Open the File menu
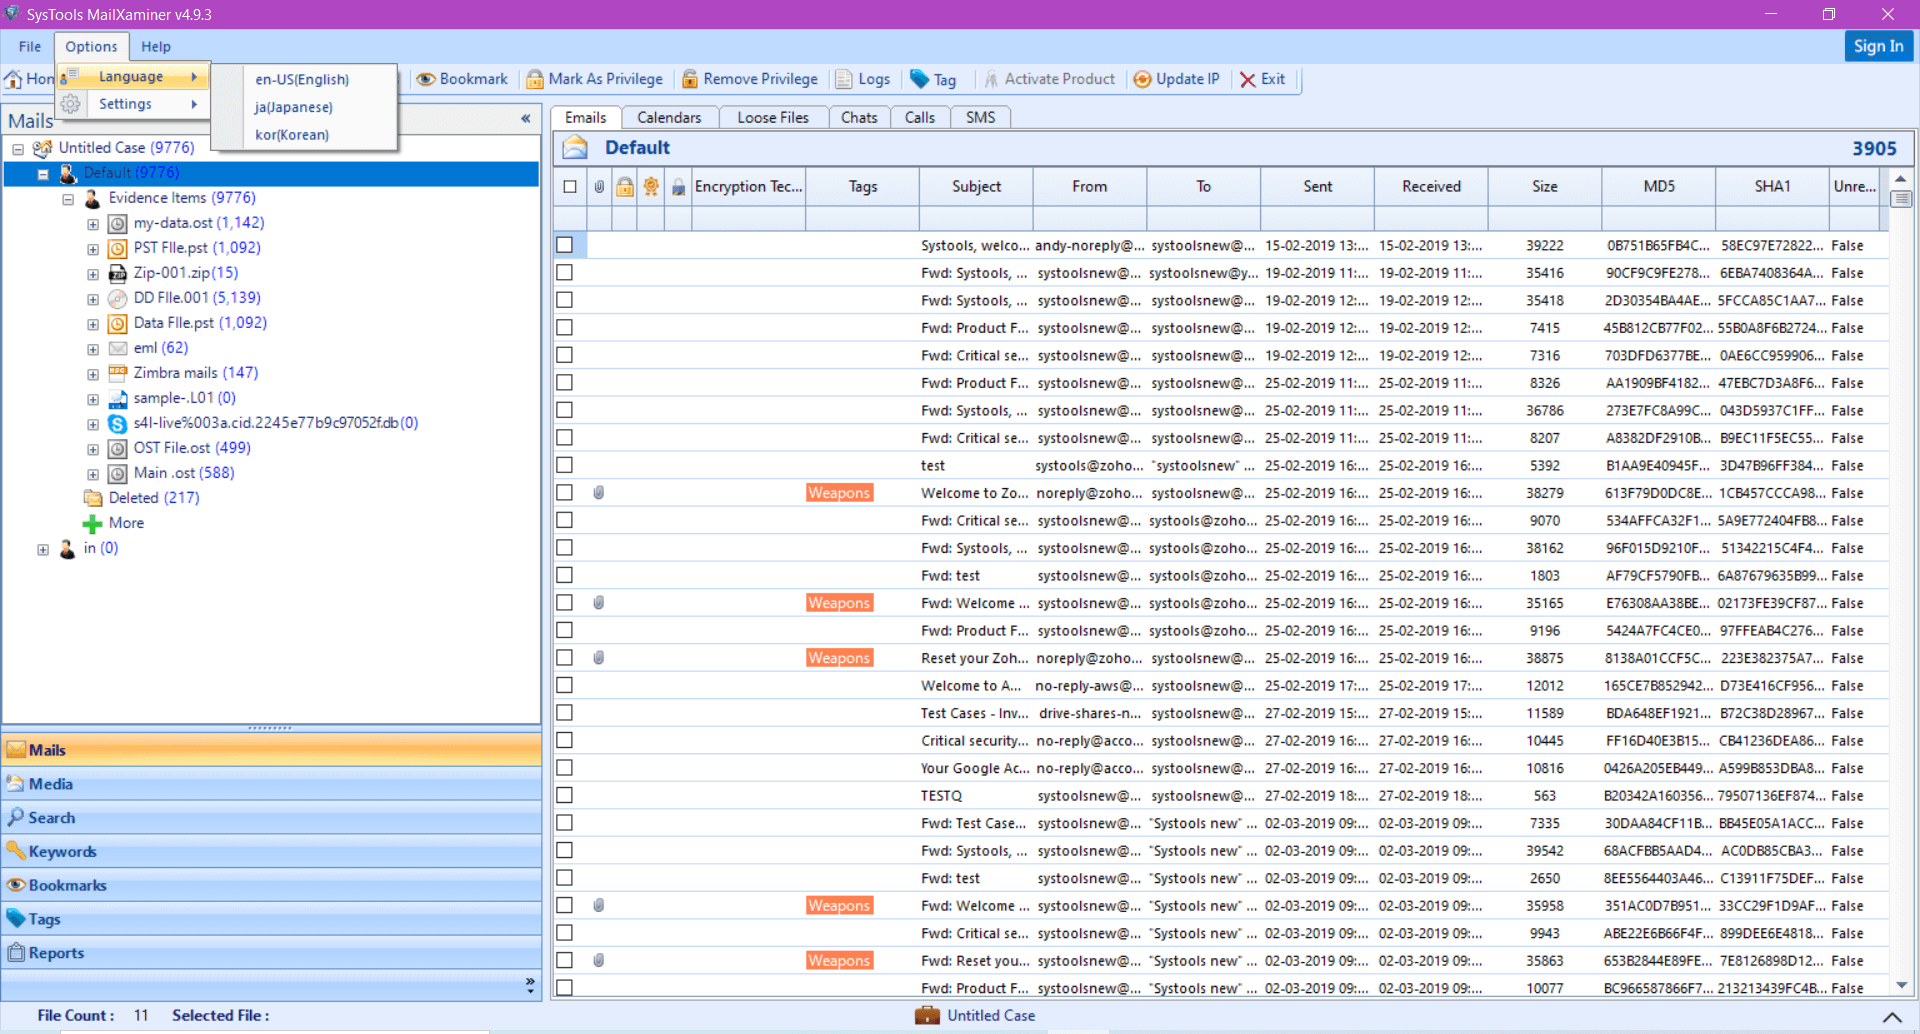The height and width of the screenshot is (1034, 1920). point(30,46)
